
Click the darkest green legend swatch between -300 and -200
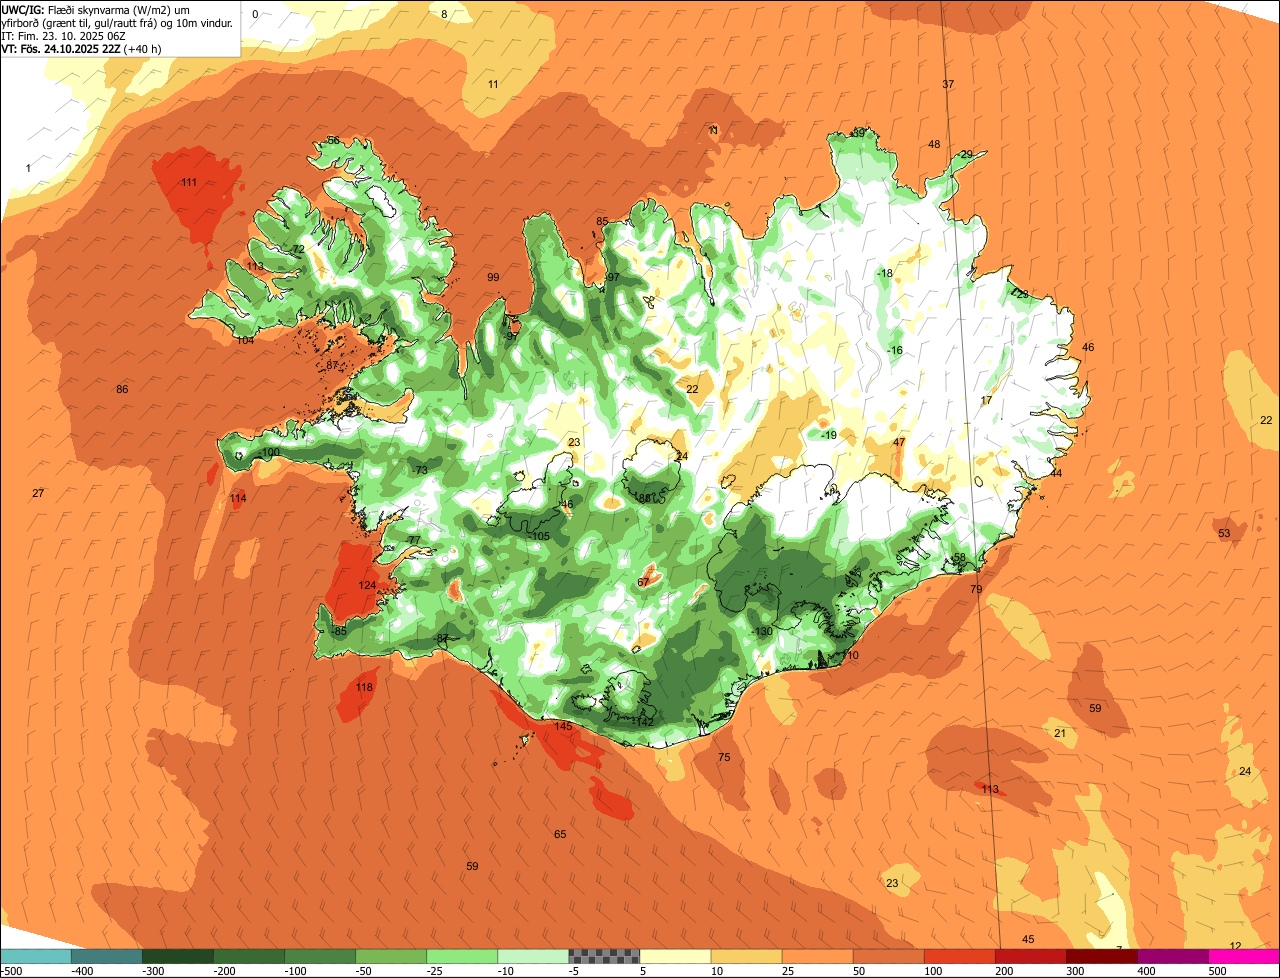(x=179, y=956)
